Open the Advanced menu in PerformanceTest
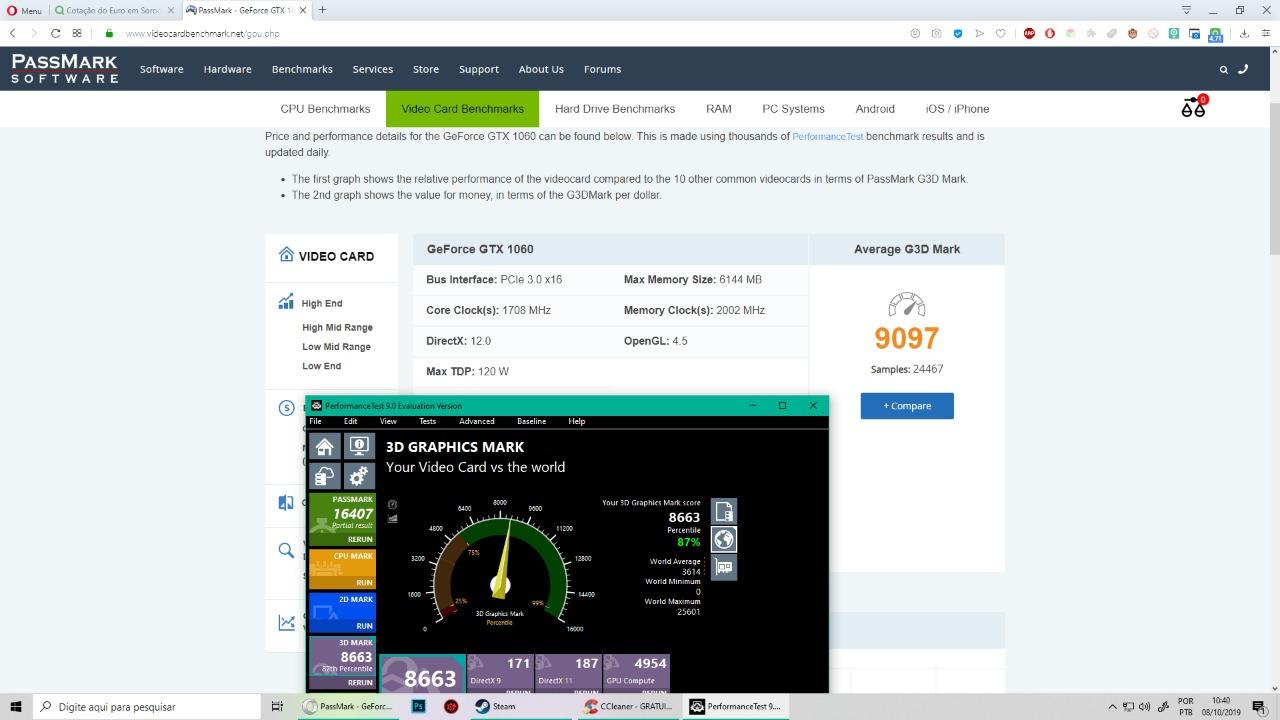 [476, 421]
